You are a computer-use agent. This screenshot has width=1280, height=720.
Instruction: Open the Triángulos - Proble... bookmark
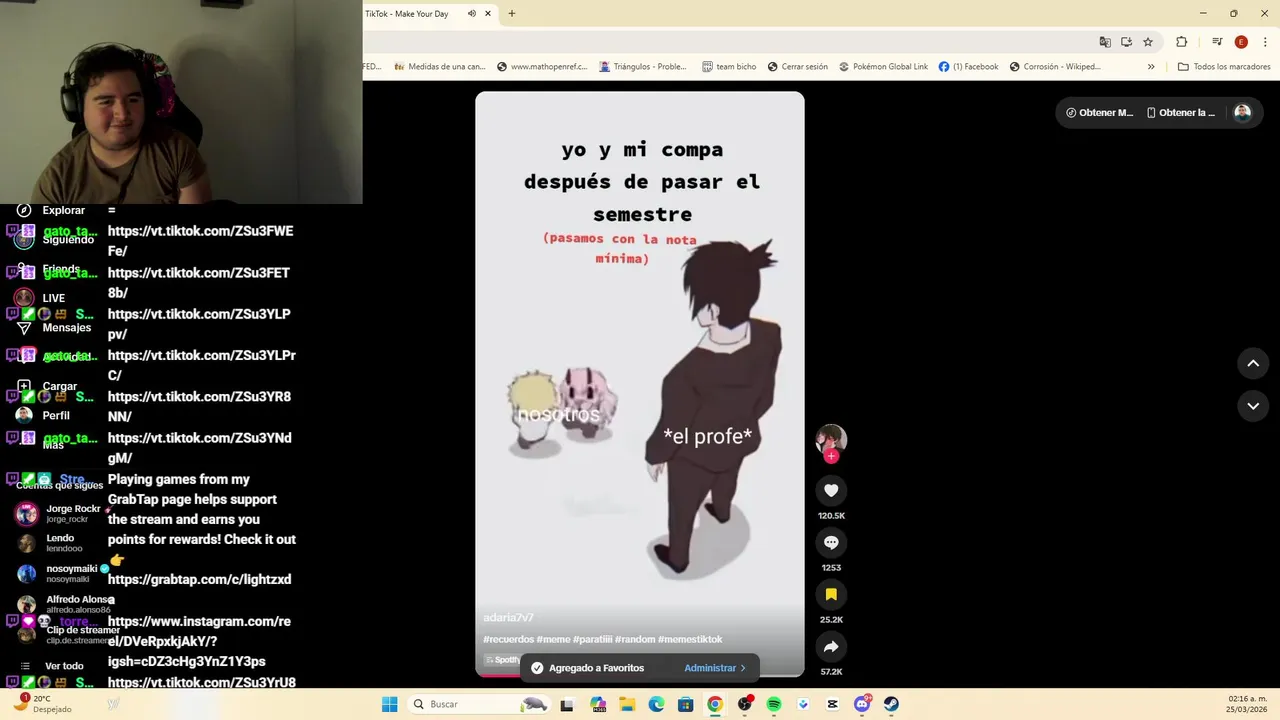pos(643,67)
